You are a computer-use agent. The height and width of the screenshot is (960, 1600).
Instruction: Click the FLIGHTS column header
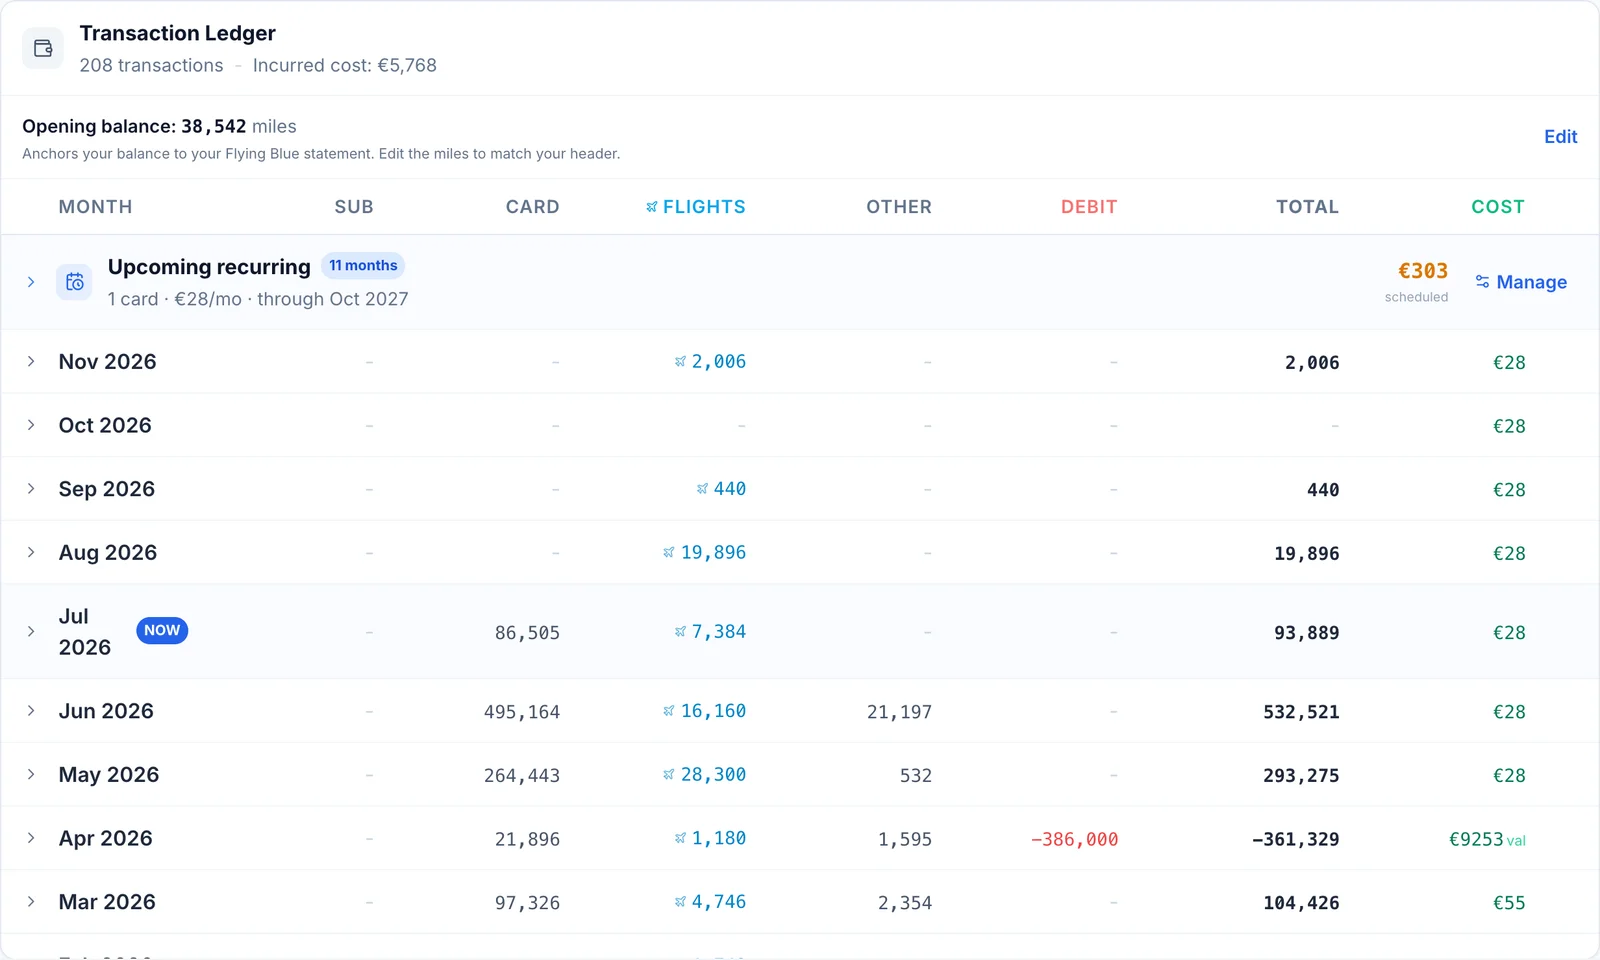point(696,207)
